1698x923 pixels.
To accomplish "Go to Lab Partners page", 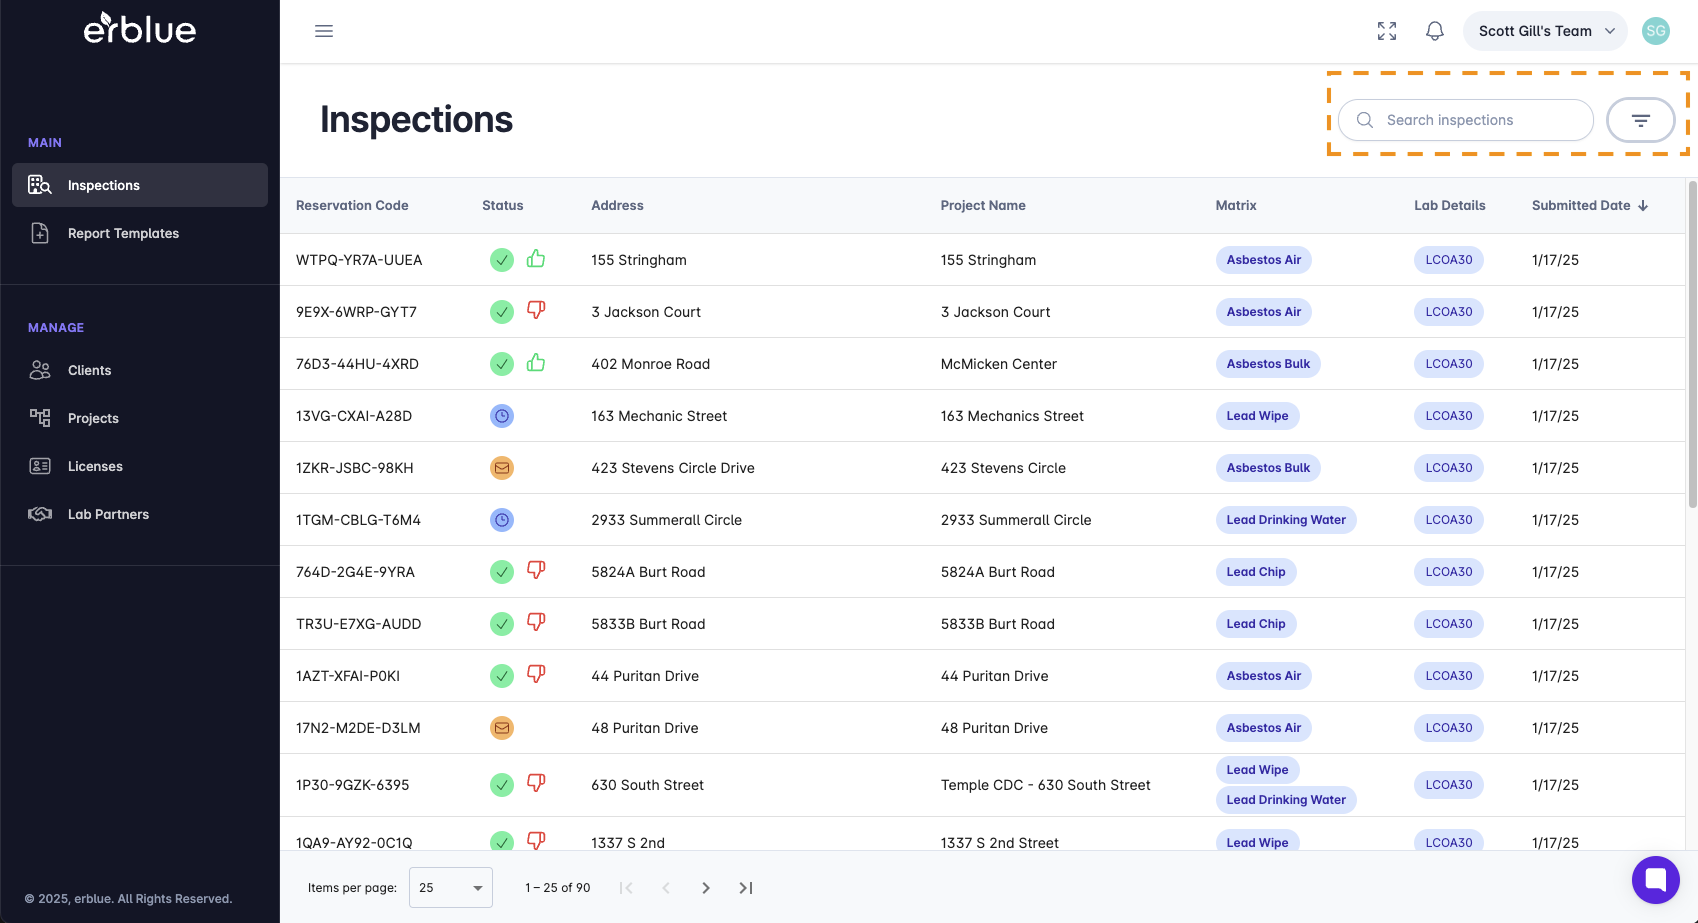I will tap(108, 514).
